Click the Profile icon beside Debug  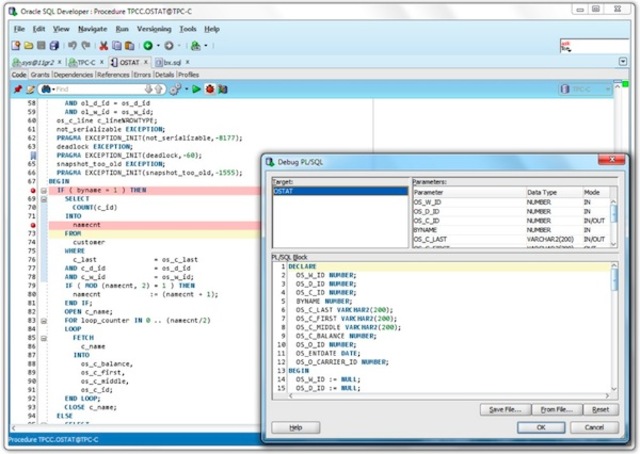(x=223, y=89)
